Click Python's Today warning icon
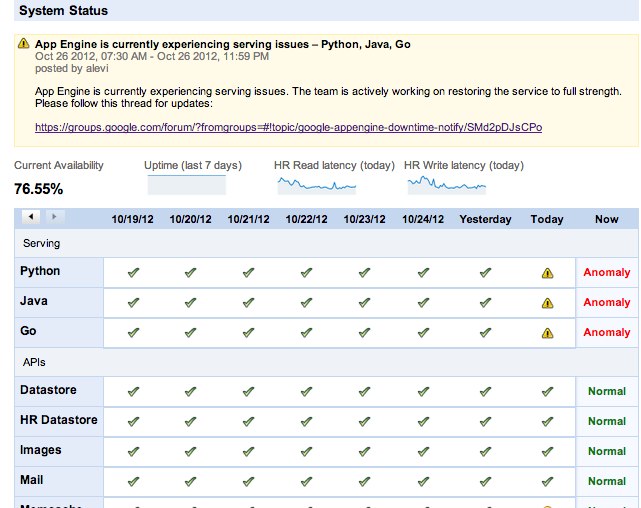The width and height of the screenshot is (641, 508). 547,272
